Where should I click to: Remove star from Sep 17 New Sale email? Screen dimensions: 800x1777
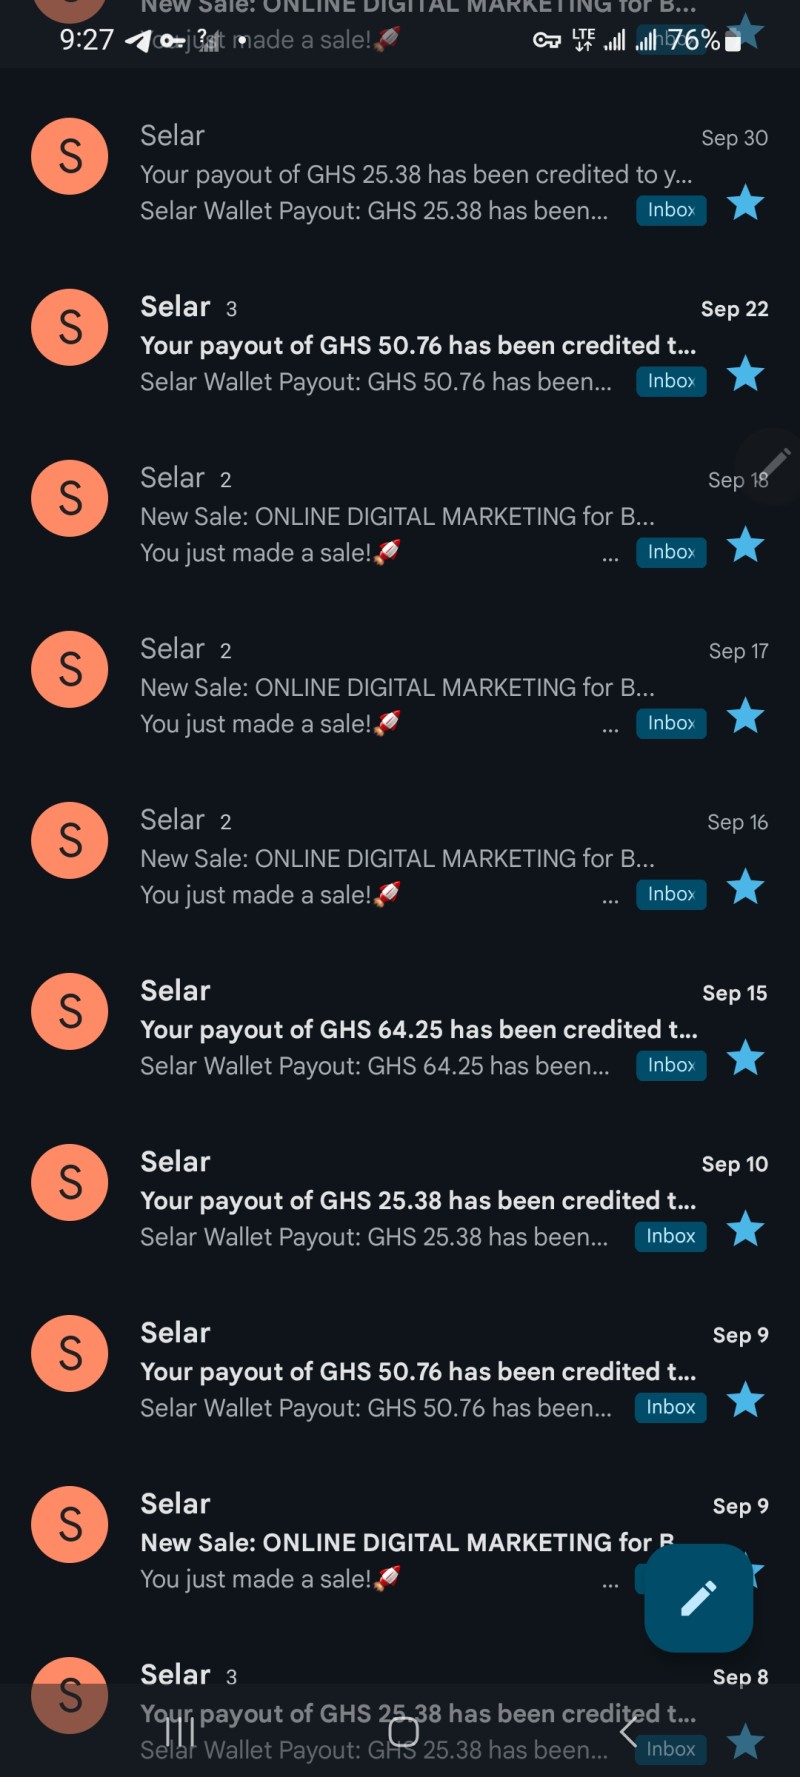(745, 716)
